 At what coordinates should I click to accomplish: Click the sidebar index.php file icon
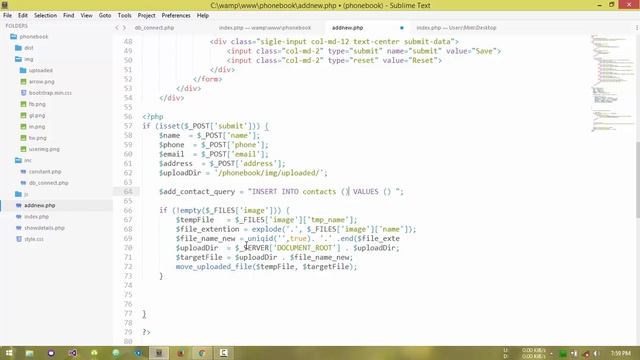pyautogui.click(x=19, y=217)
